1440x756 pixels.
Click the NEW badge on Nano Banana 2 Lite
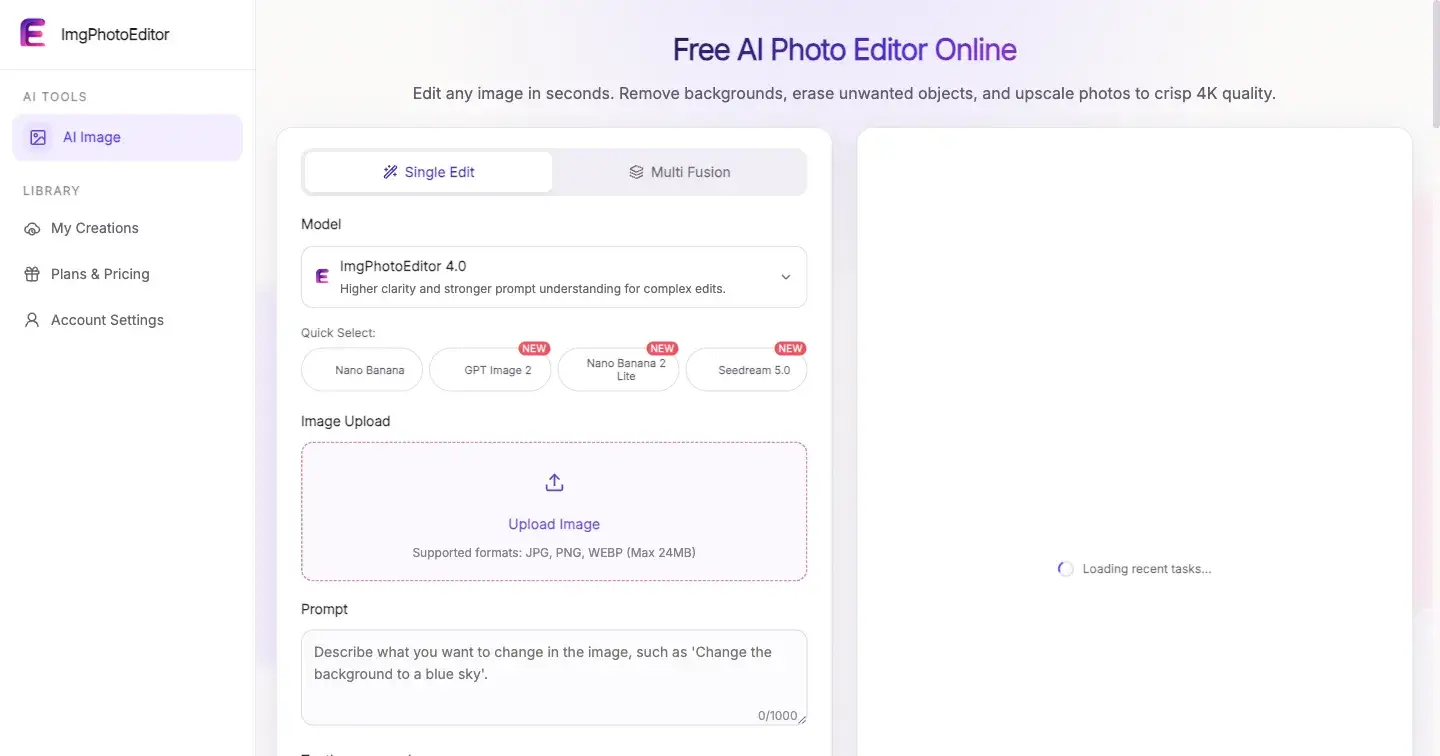[662, 349]
